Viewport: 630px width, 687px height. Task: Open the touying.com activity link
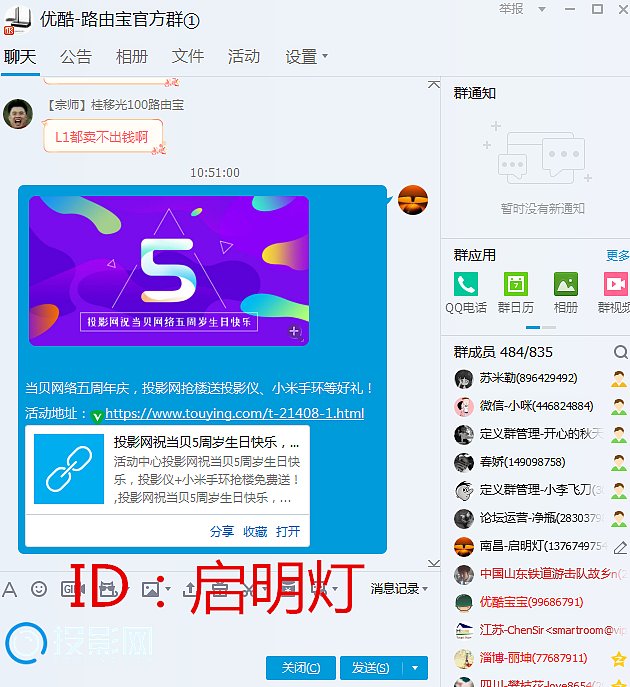234,413
